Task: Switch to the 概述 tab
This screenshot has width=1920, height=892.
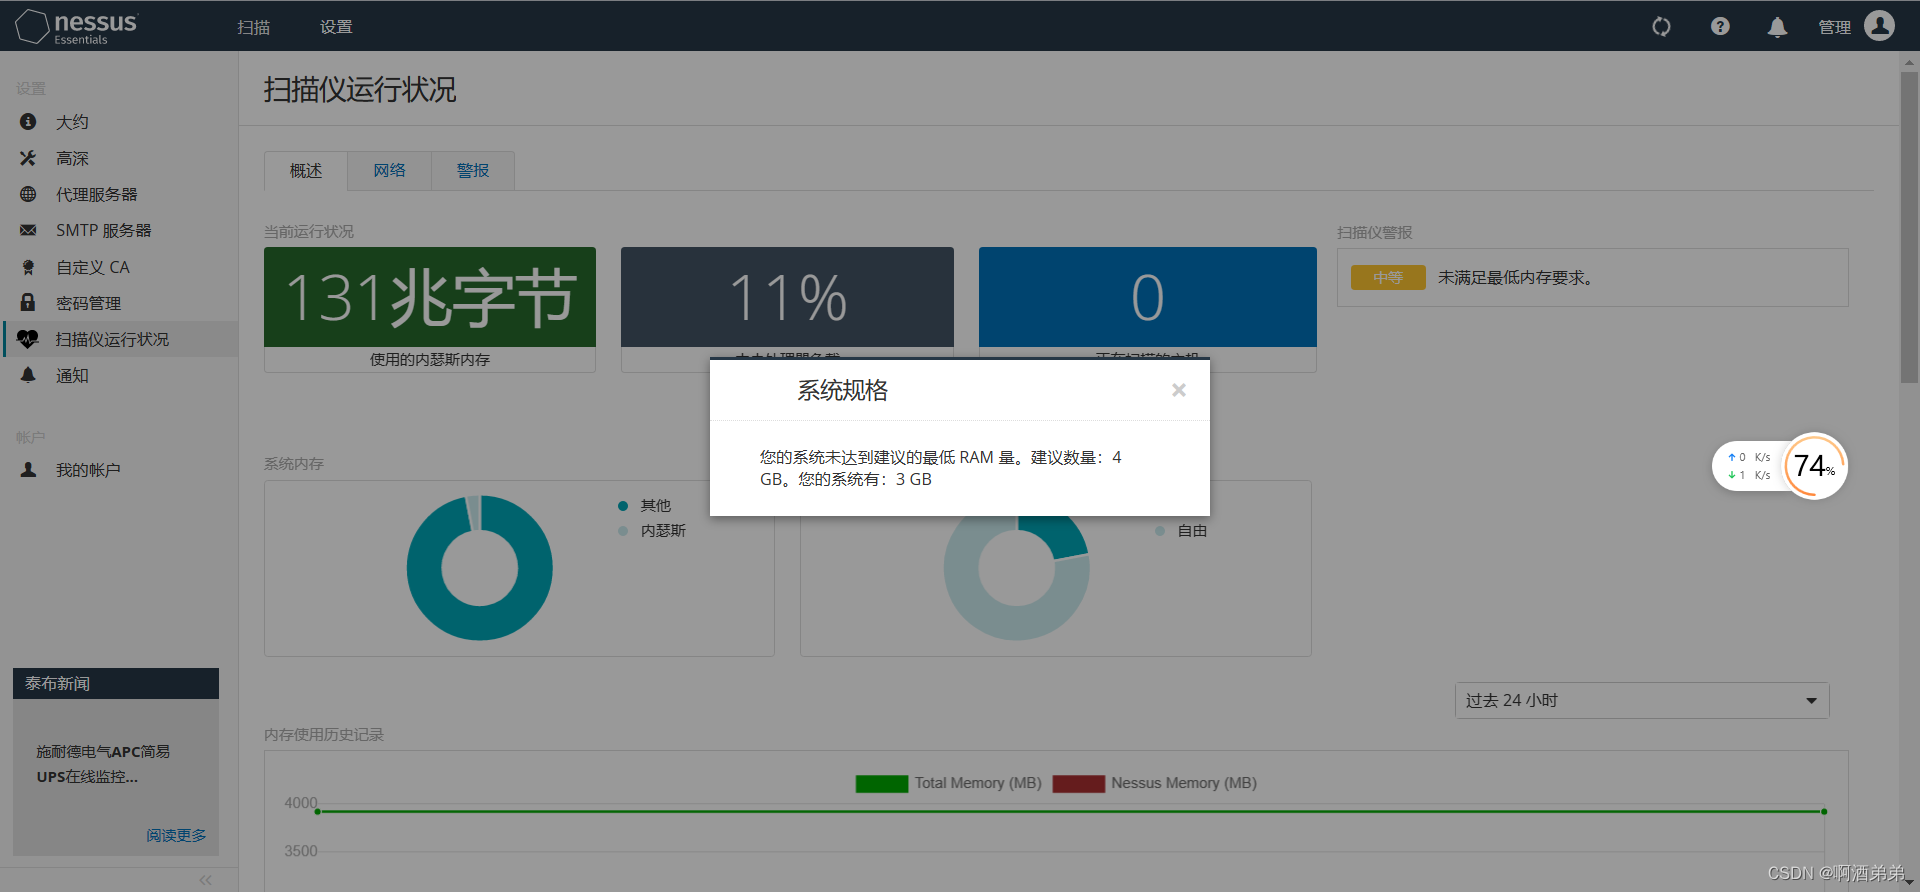Action: [x=306, y=171]
